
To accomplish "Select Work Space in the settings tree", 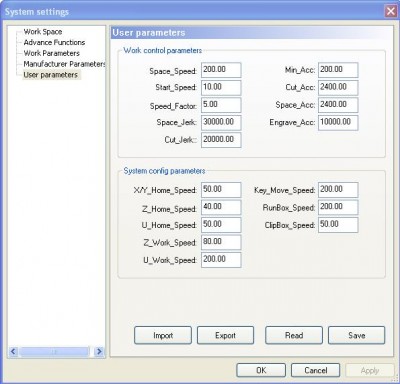I will (43, 32).
